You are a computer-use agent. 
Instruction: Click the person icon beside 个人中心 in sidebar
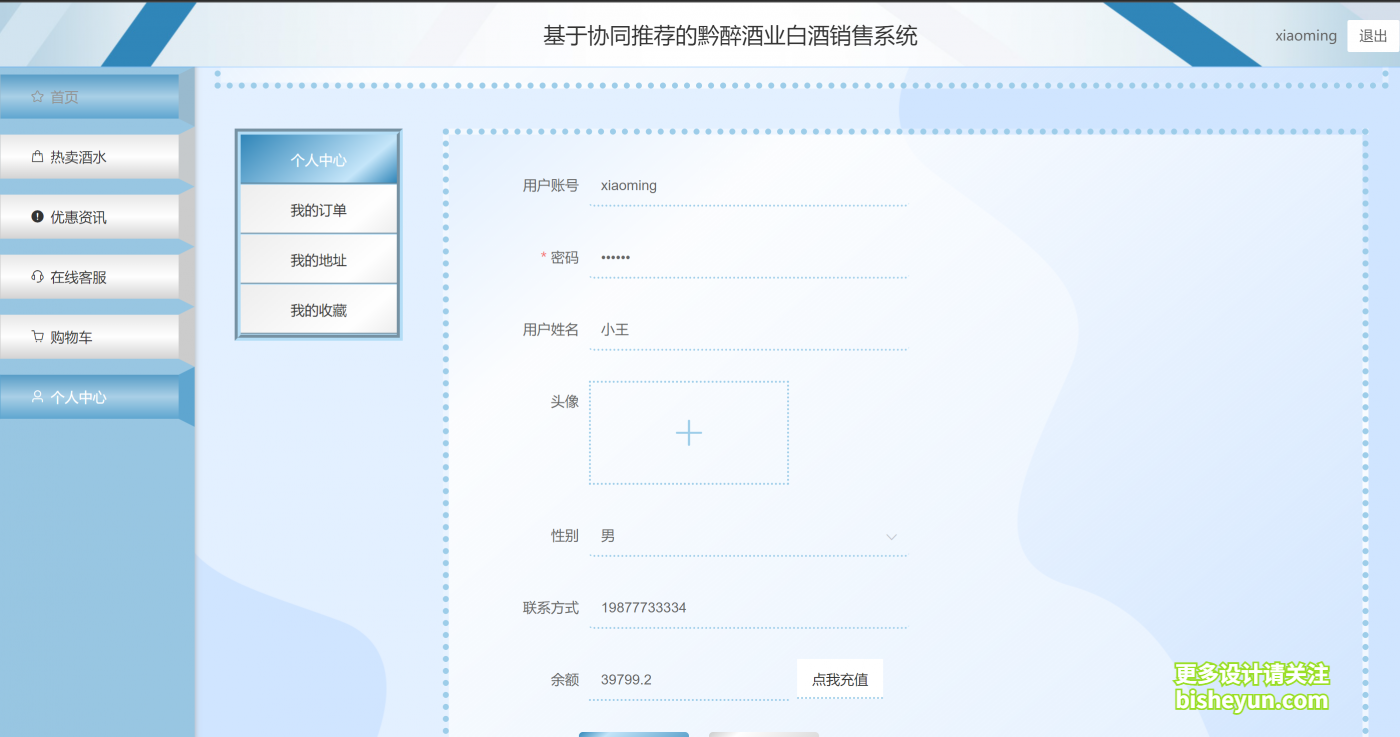[37, 397]
